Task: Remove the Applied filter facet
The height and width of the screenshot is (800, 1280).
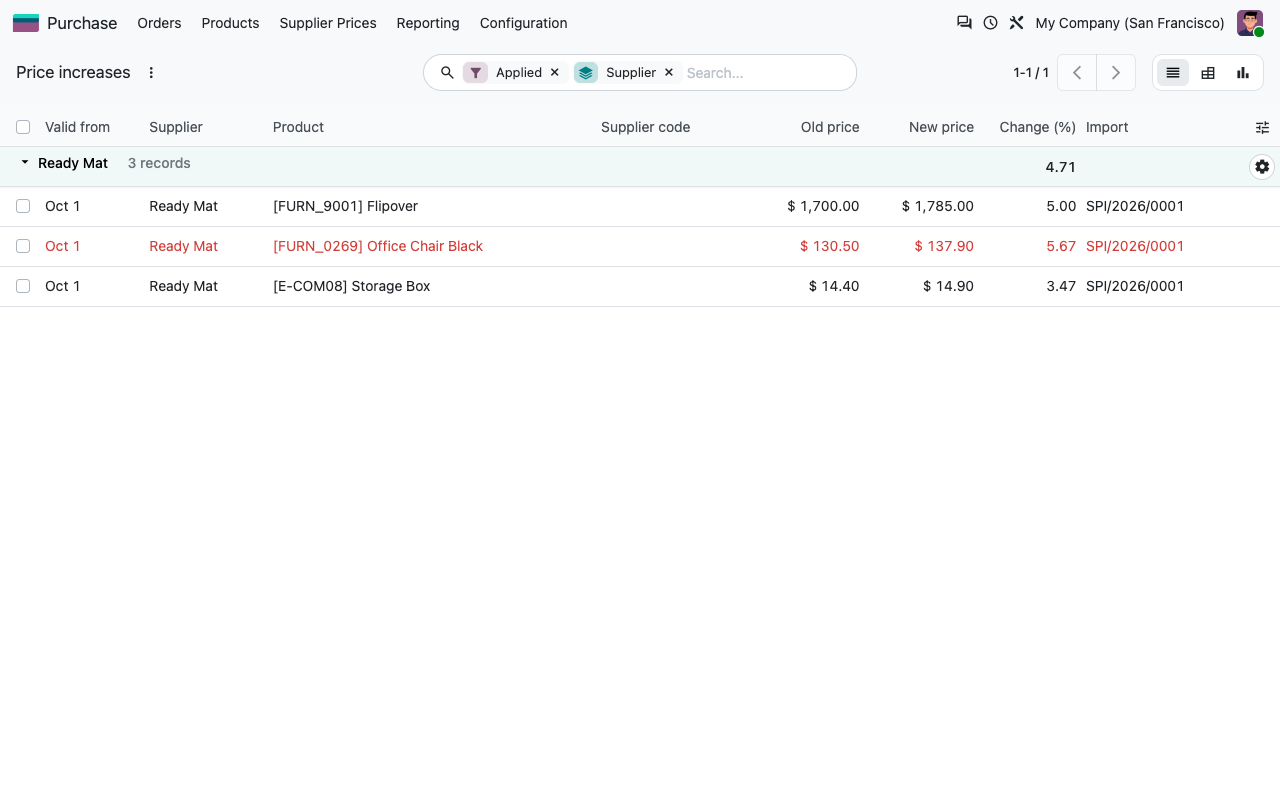Action: tap(555, 72)
